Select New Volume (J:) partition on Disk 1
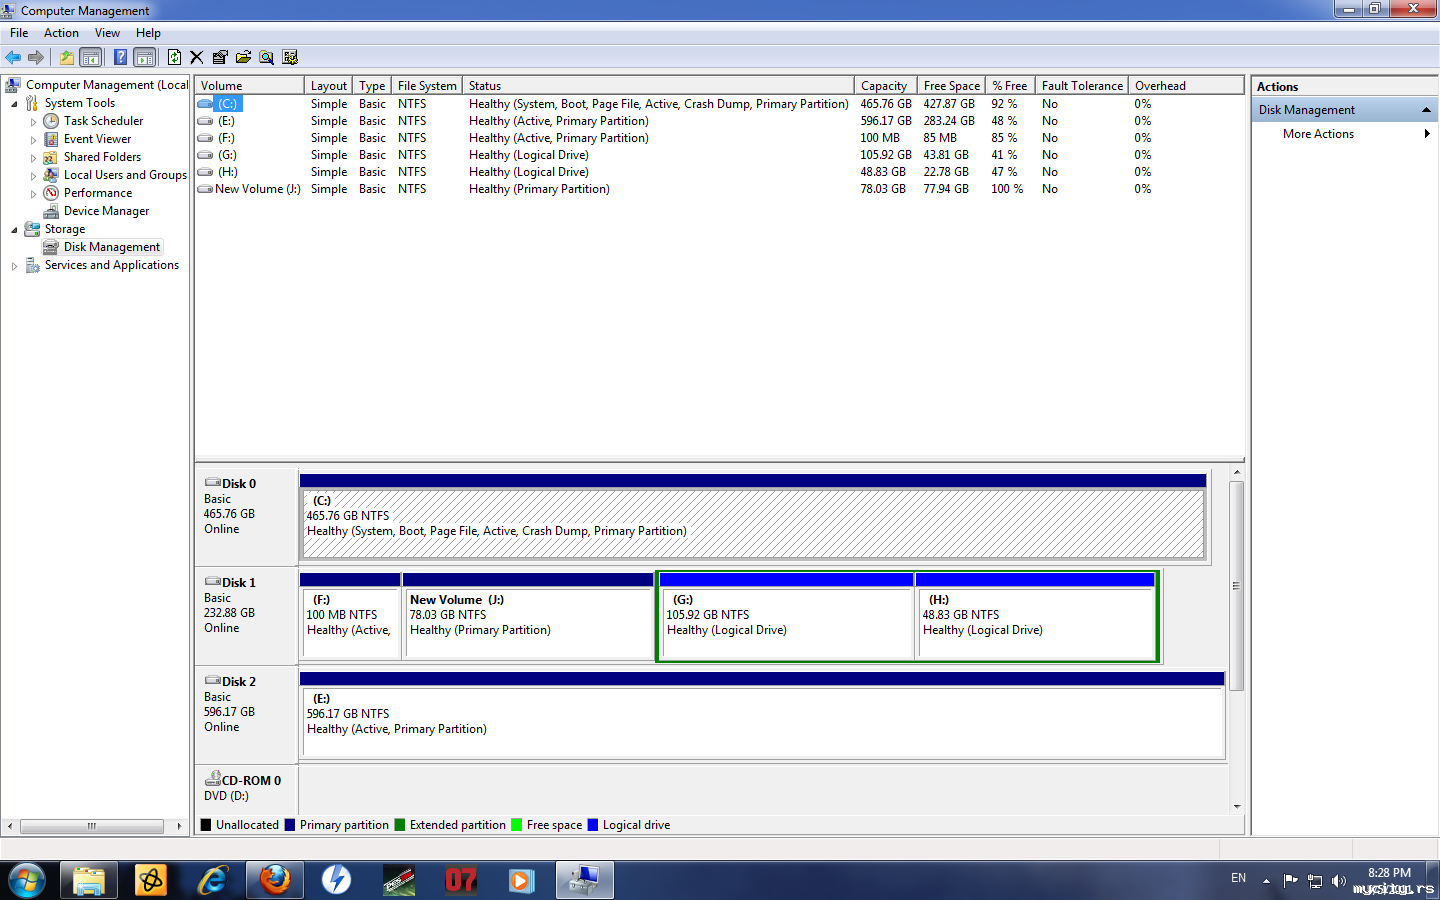Viewport: 1440px width, 900px height. coord(528,617)
